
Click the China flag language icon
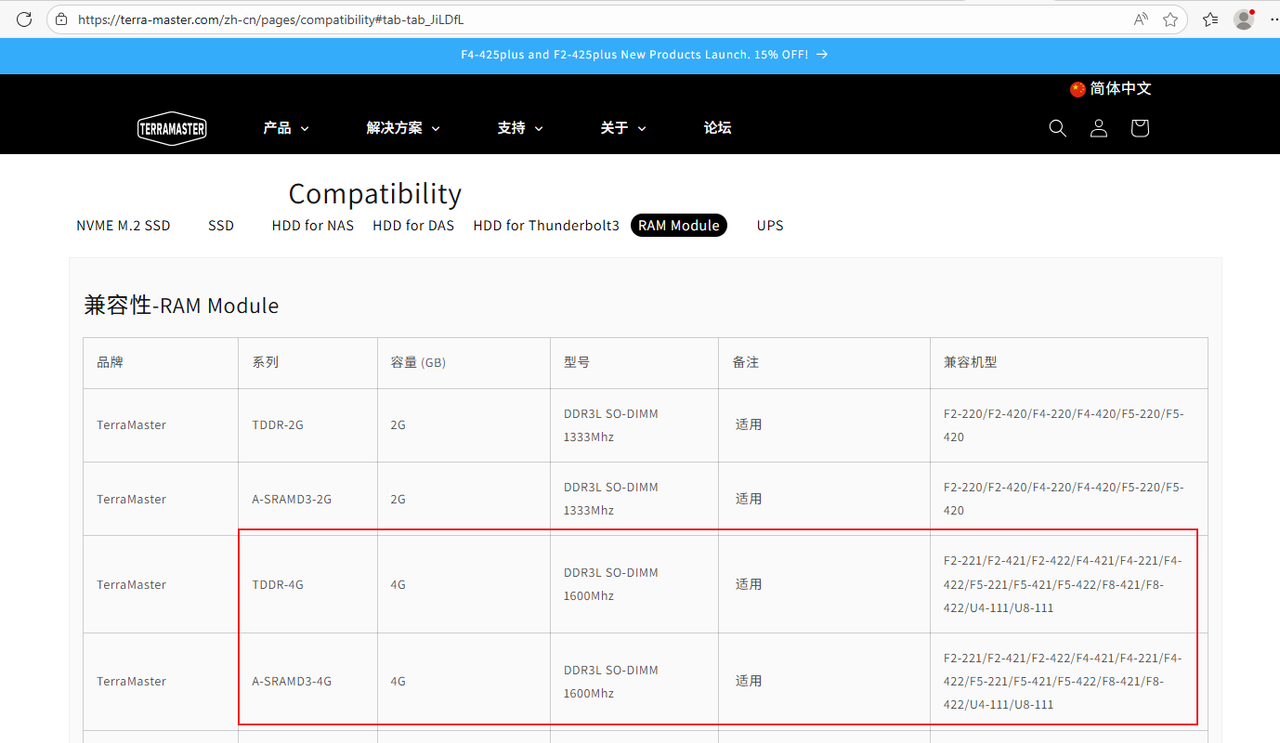click(x=1077, y=89)
